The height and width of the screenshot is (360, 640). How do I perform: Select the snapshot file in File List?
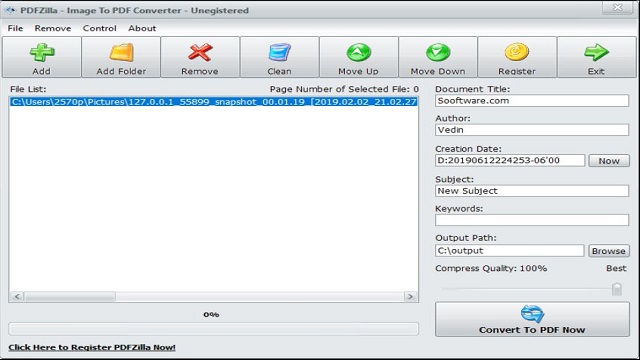pyautogui.click(x=213, y=102)
